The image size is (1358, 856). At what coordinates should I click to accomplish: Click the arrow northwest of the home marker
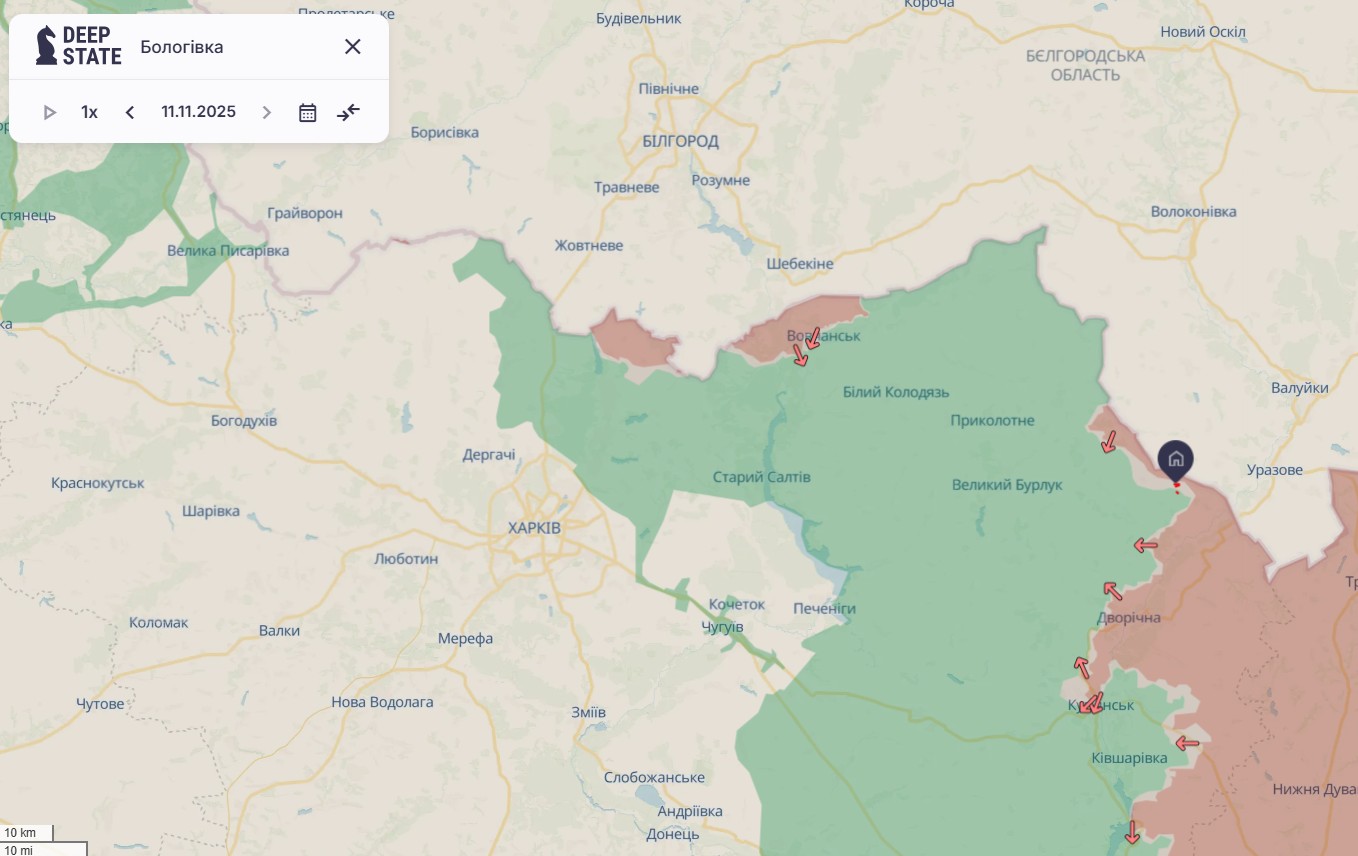coord(1109,441)
